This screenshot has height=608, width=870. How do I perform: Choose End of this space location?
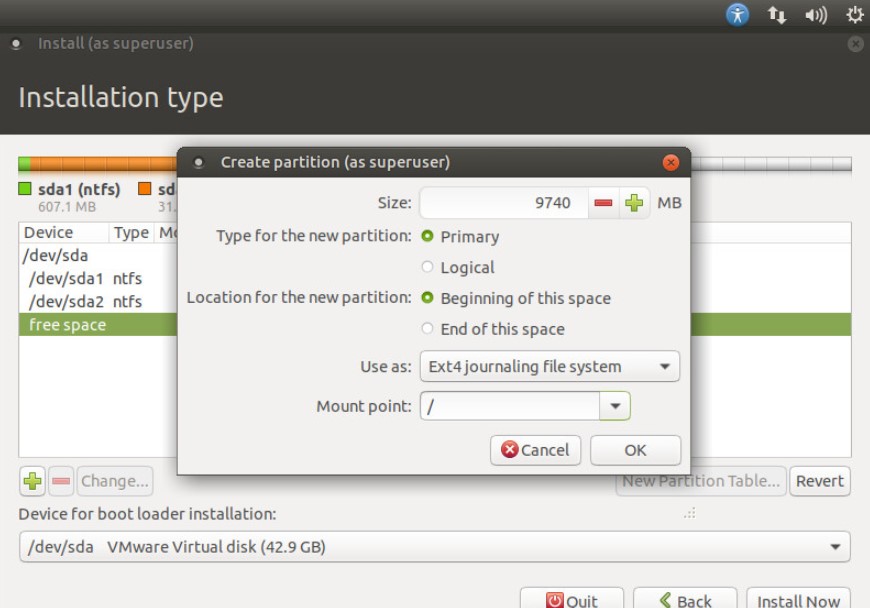pyautogui.click(x=428, y=329)
